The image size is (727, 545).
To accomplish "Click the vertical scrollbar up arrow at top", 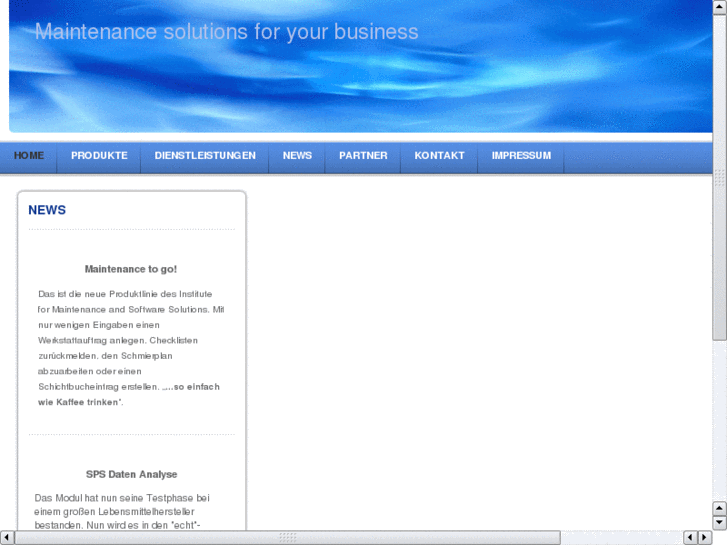I will (x=720, y=7).
